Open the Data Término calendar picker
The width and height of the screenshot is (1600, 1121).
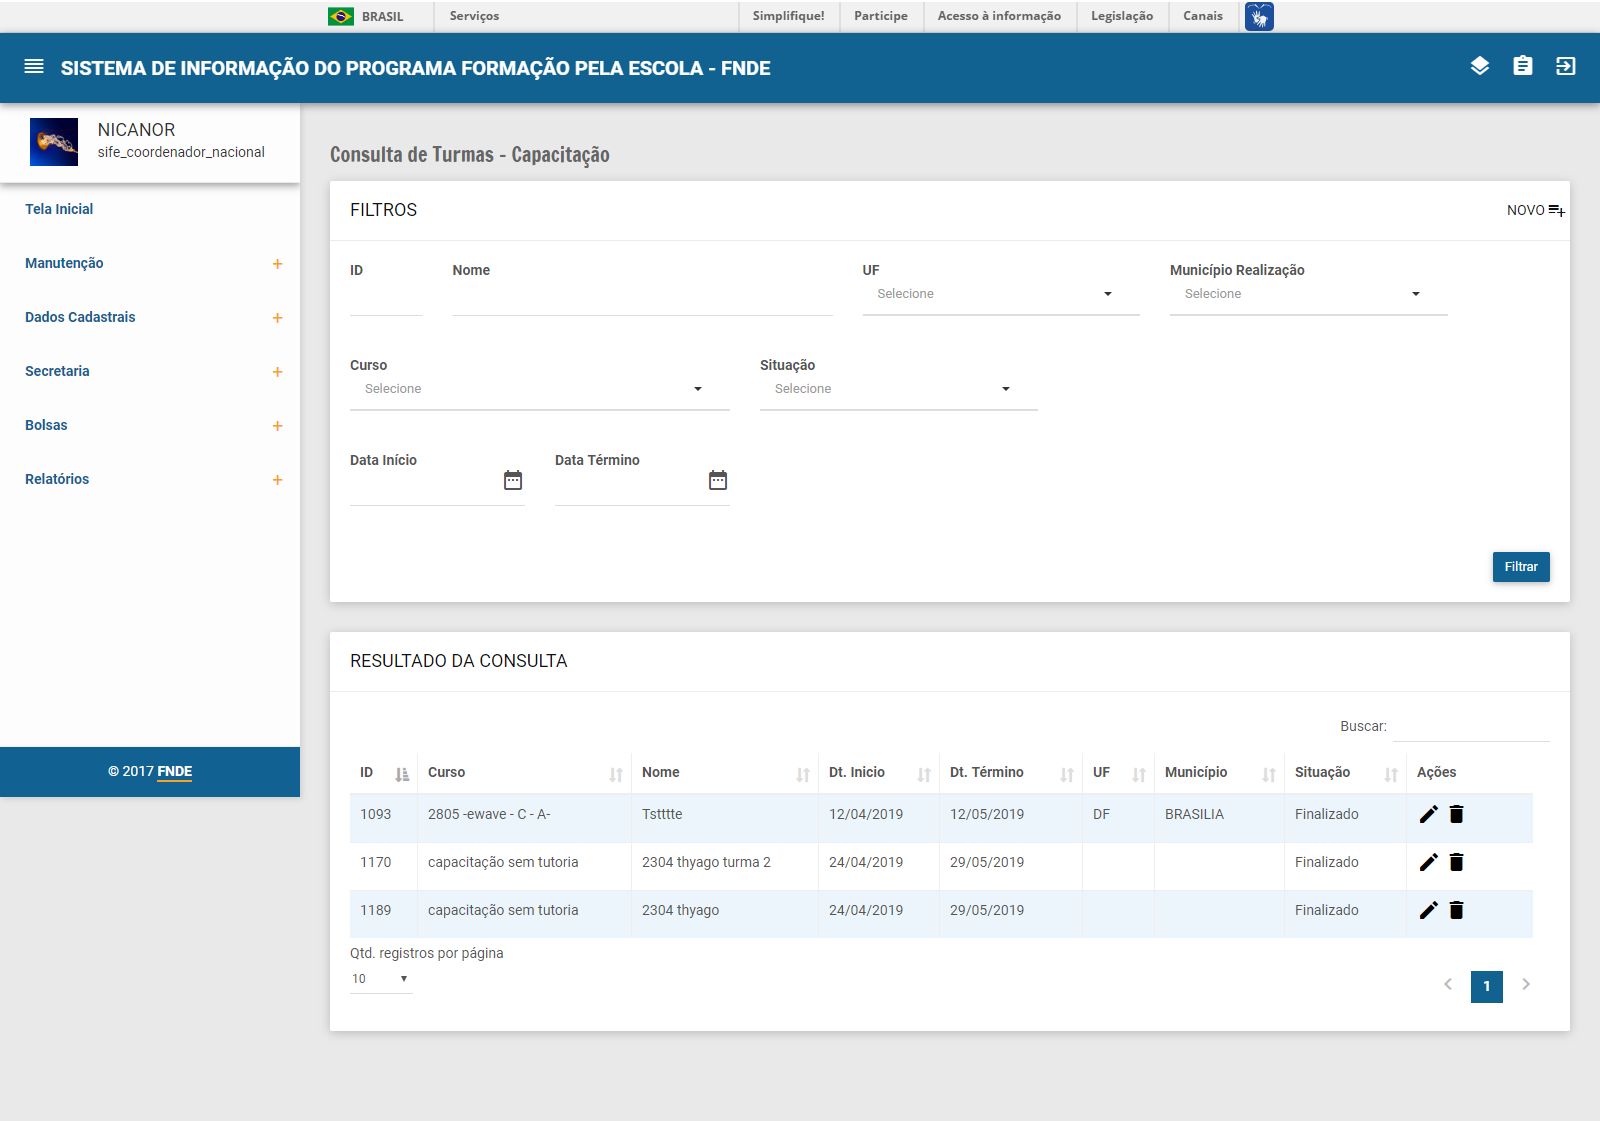tap(718, 481)
